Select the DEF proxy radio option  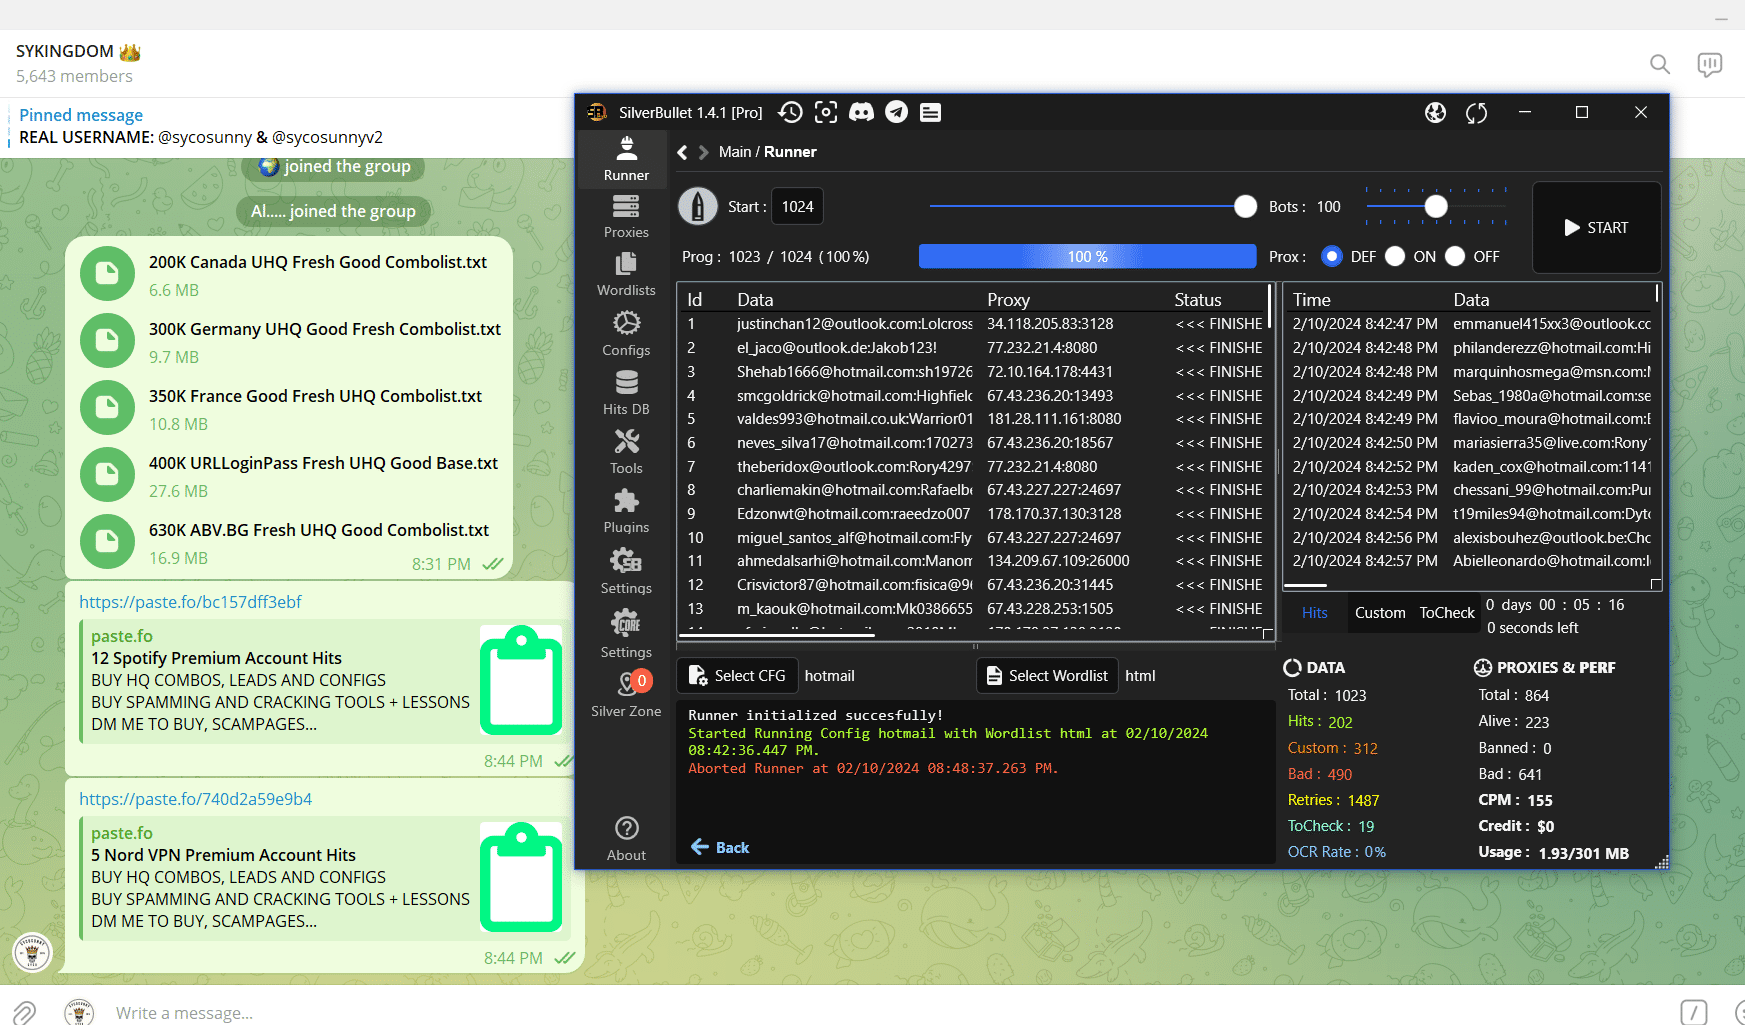click(1331, 257)
